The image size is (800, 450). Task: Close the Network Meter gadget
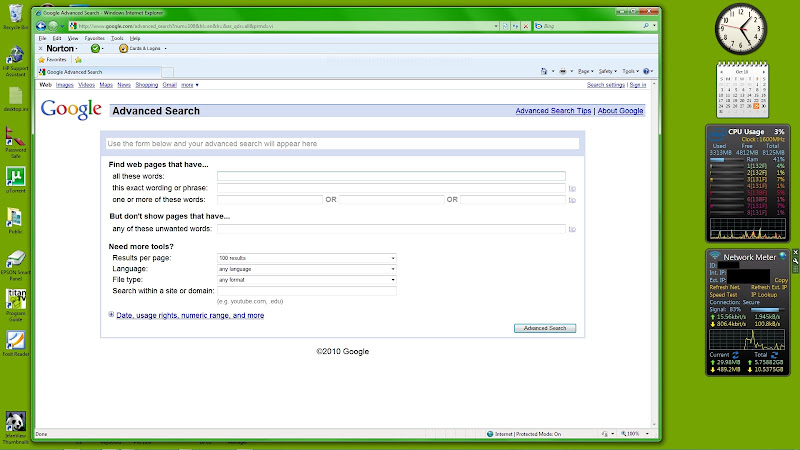click(795, 253)
